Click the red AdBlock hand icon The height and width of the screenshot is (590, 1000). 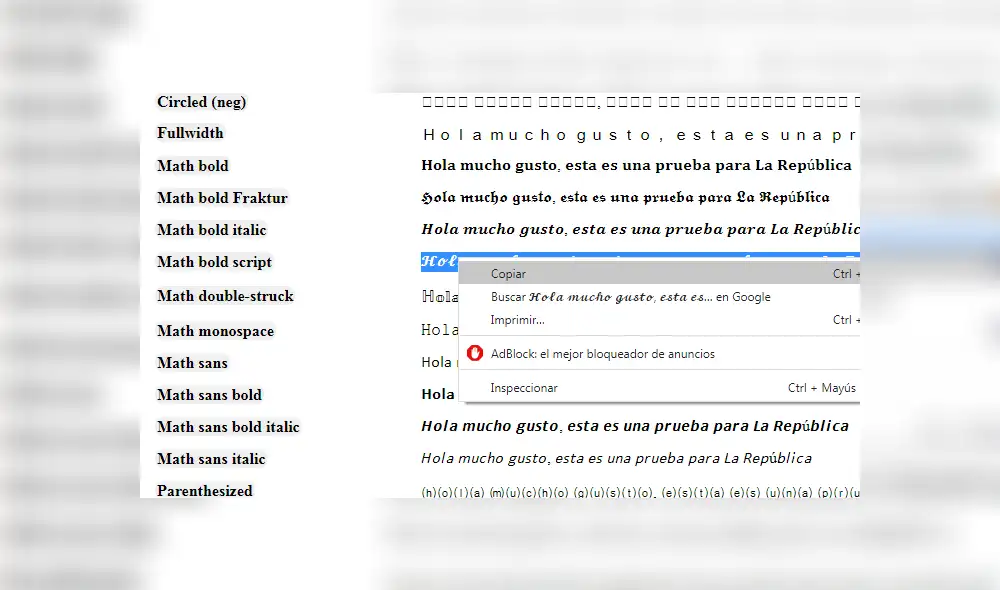[474, 353]
